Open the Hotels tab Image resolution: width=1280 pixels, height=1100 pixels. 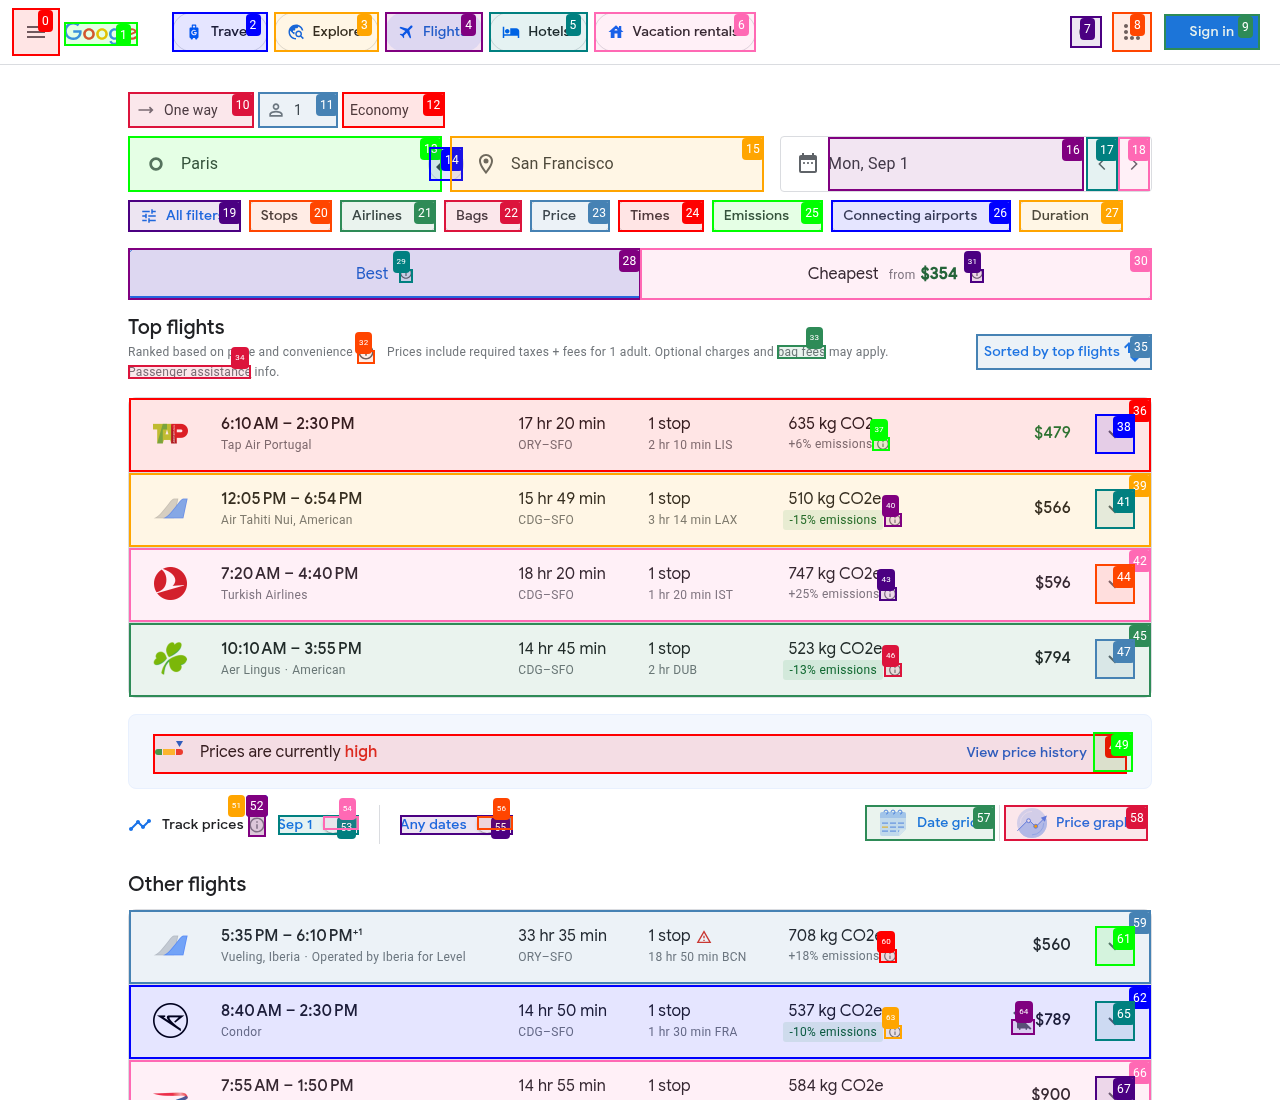(x=538, y=32)
